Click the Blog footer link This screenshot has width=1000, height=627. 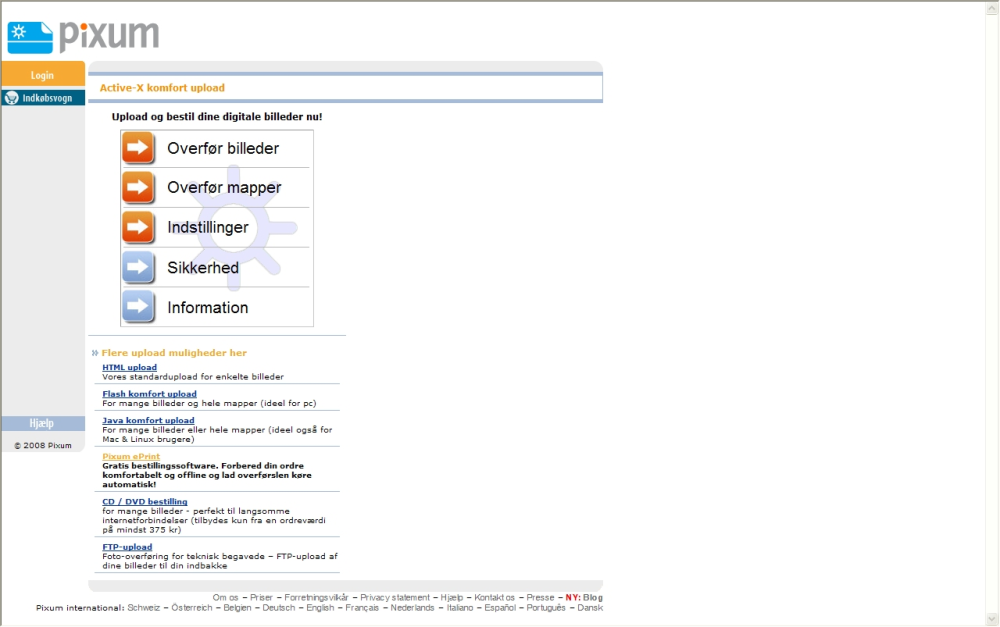pos(592,598)
